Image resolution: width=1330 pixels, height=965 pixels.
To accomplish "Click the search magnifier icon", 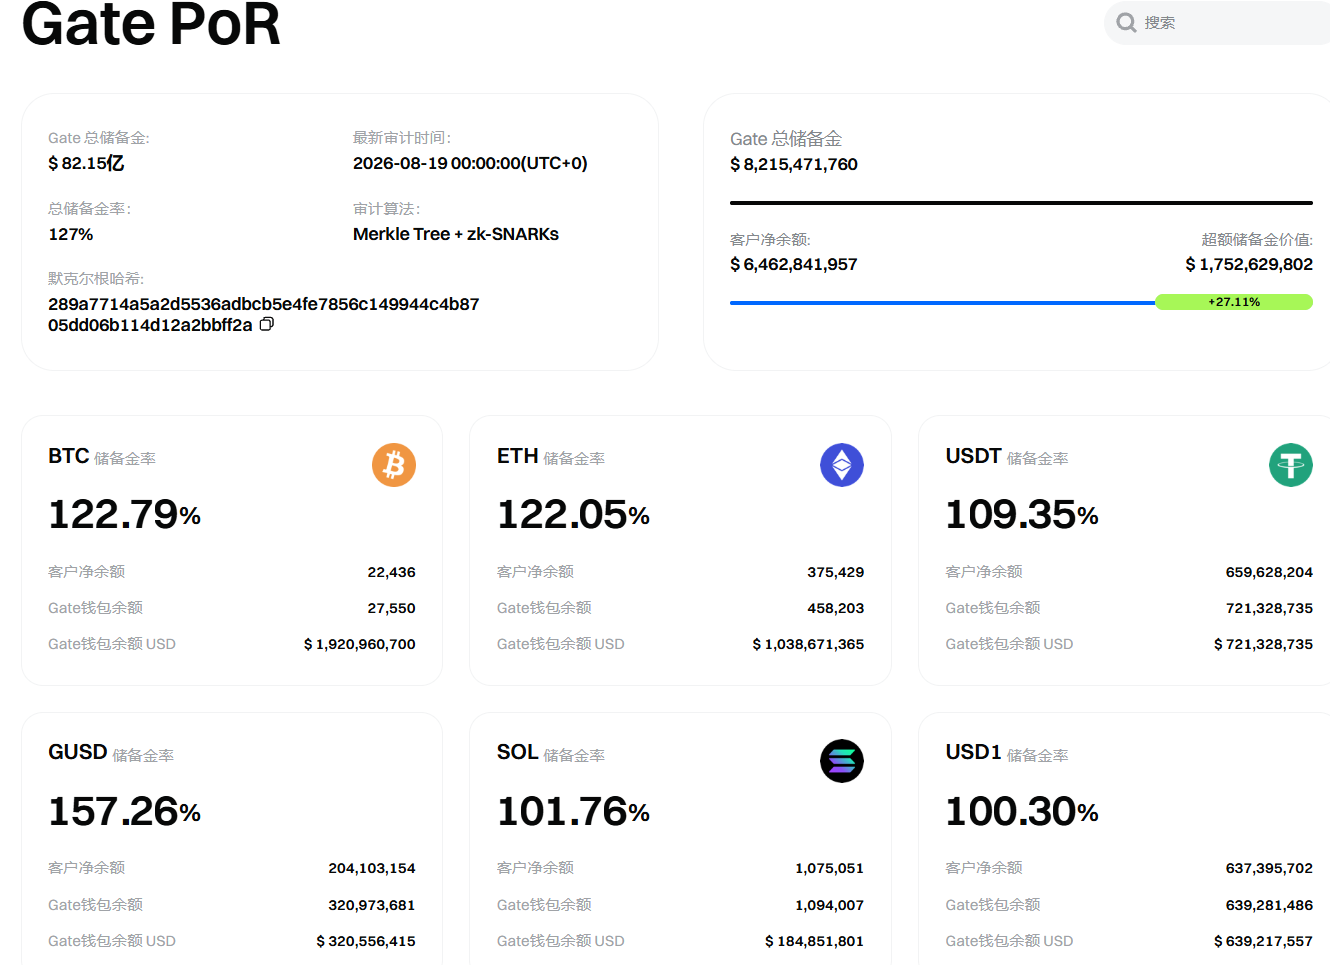I will (1126, 22).
